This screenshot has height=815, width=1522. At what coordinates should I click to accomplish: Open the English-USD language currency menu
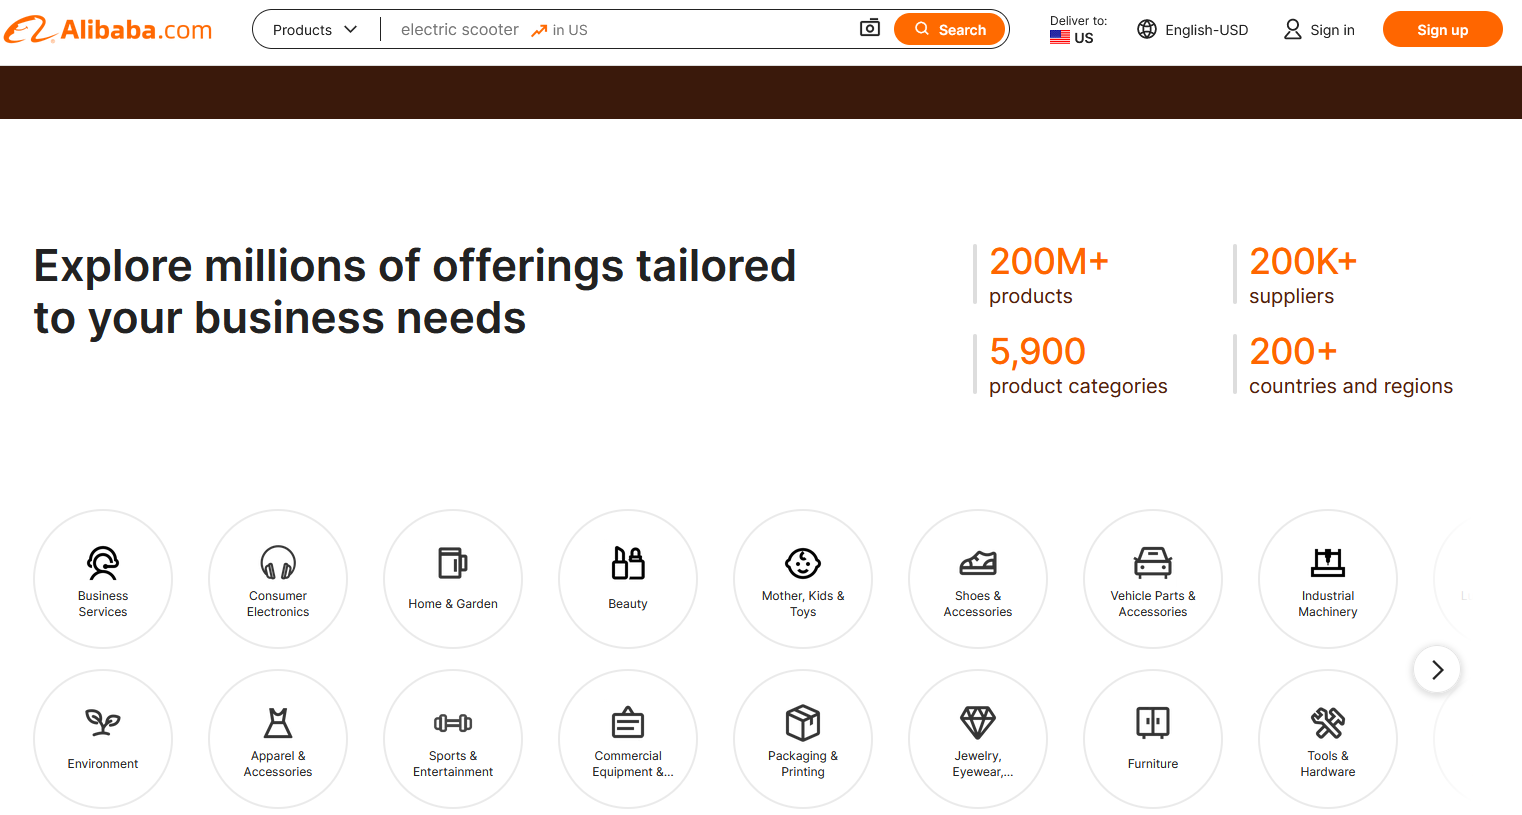[1193, 30]
